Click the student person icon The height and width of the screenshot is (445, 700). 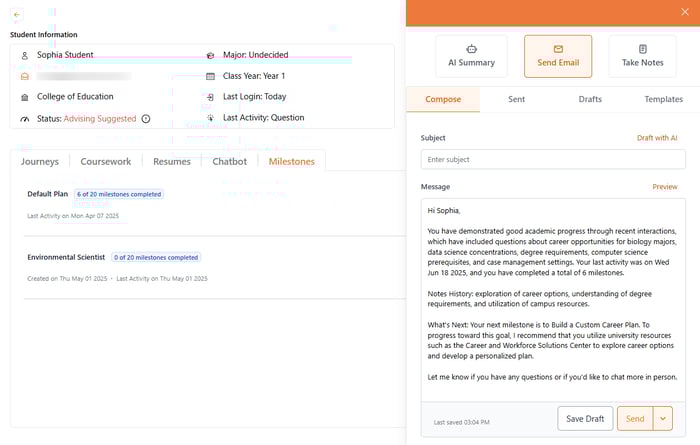pos(25,55)
